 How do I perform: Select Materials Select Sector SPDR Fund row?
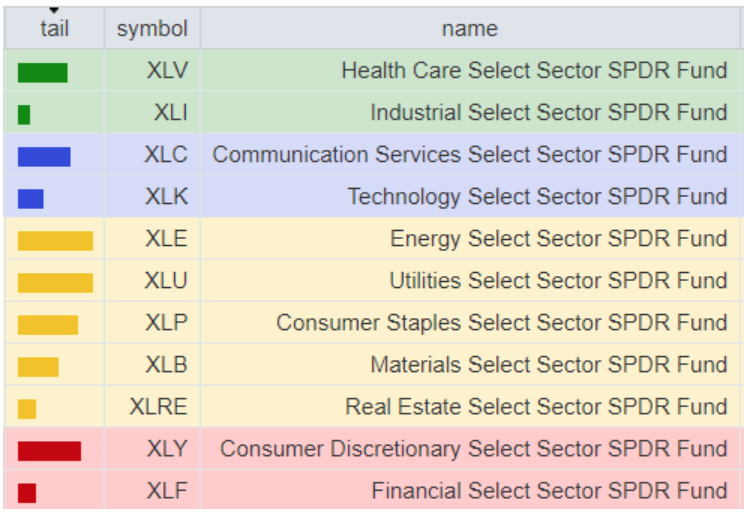(549, 365)
